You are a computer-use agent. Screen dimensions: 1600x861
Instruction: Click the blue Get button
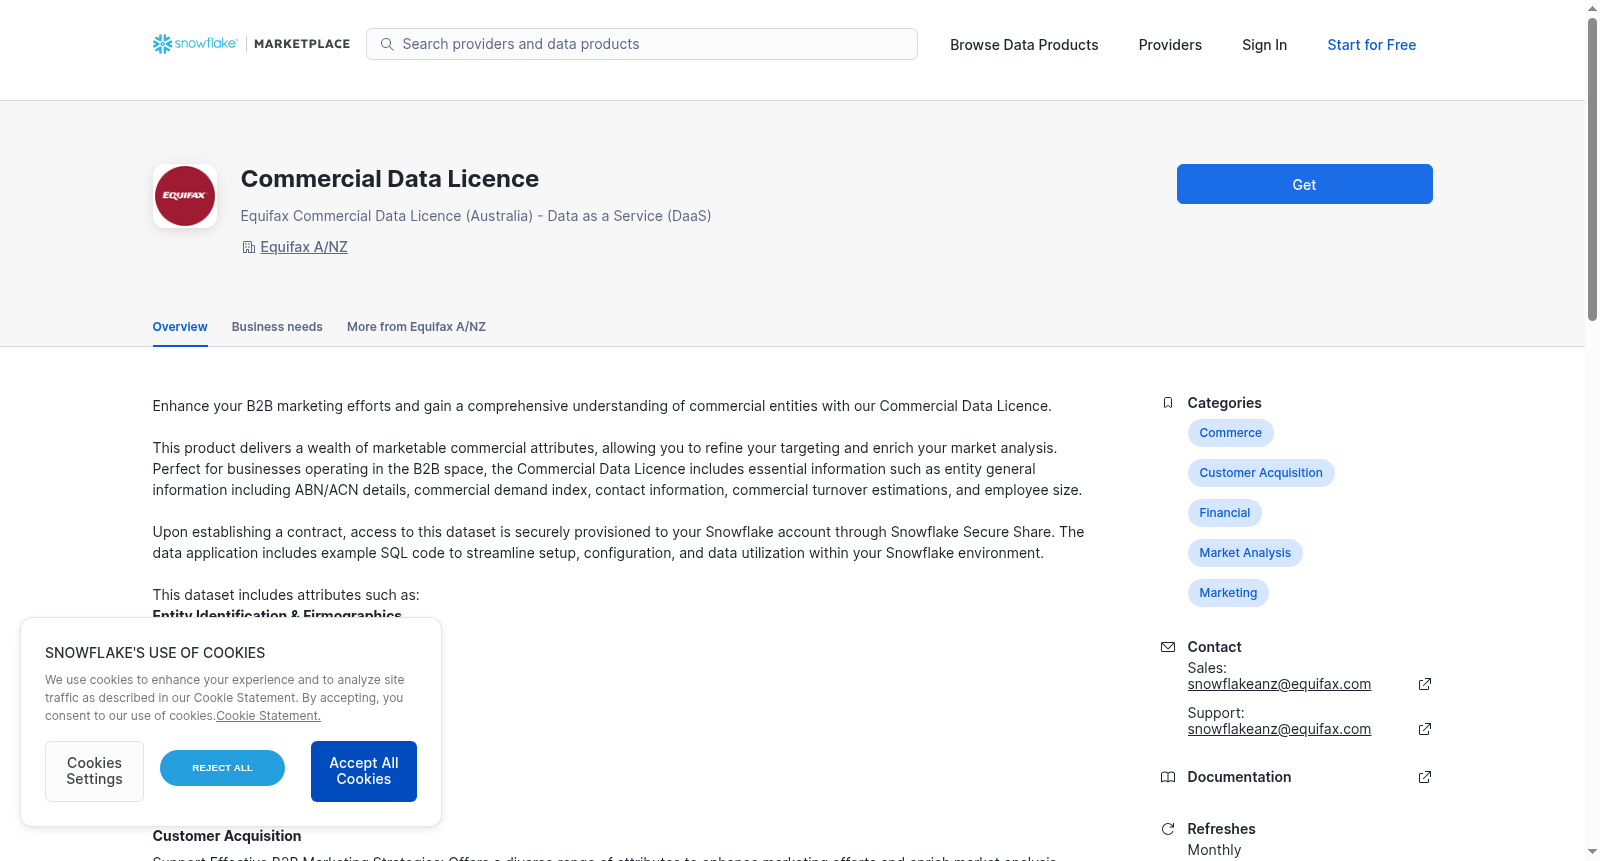coord(1304,184)
